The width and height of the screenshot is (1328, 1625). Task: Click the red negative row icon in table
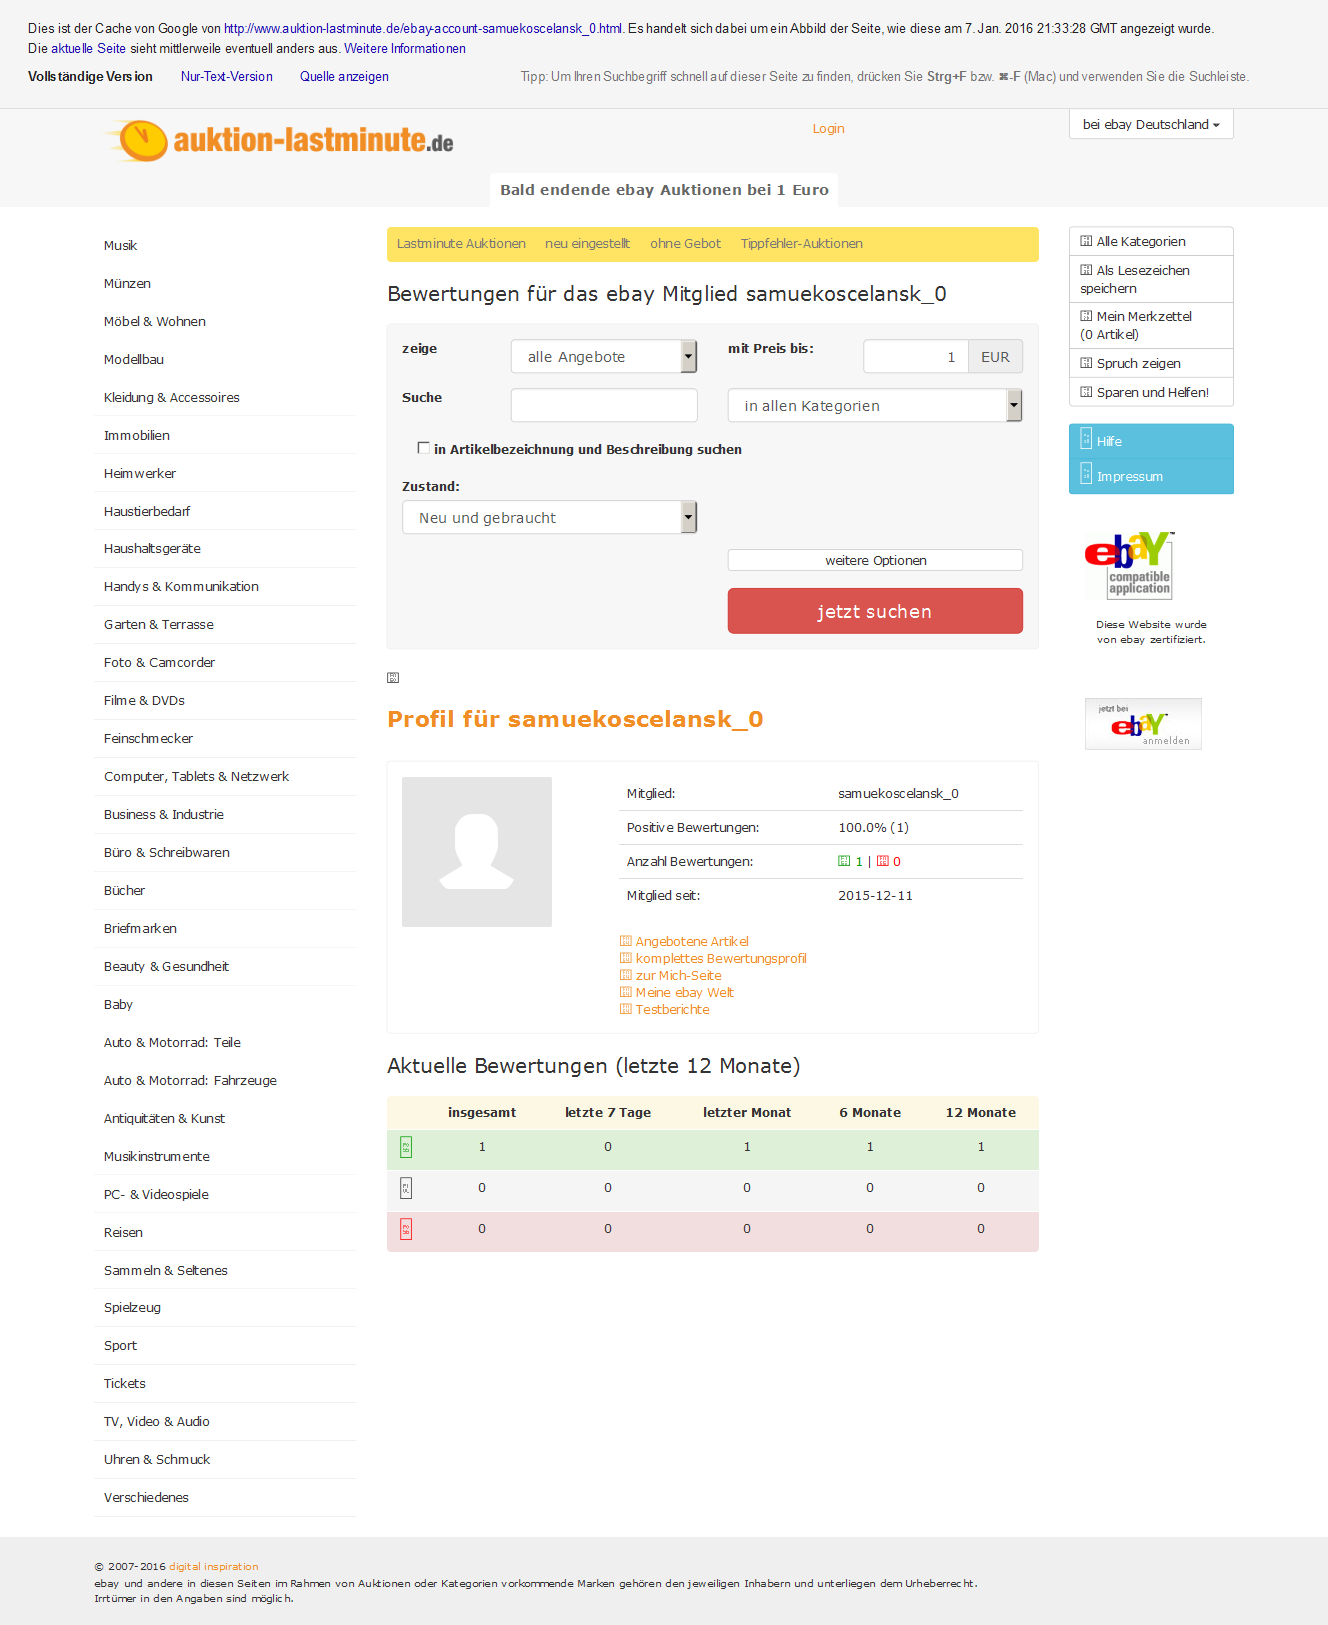pyautogui.click(x=406, y=1229)
